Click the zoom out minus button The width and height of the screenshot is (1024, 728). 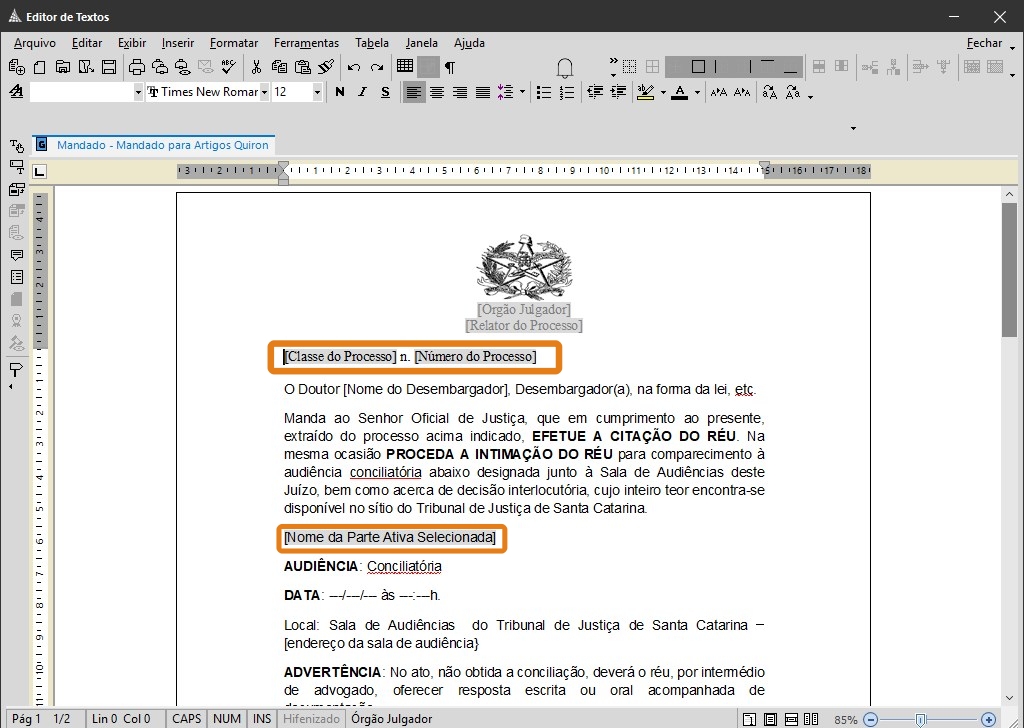[870, 720]
